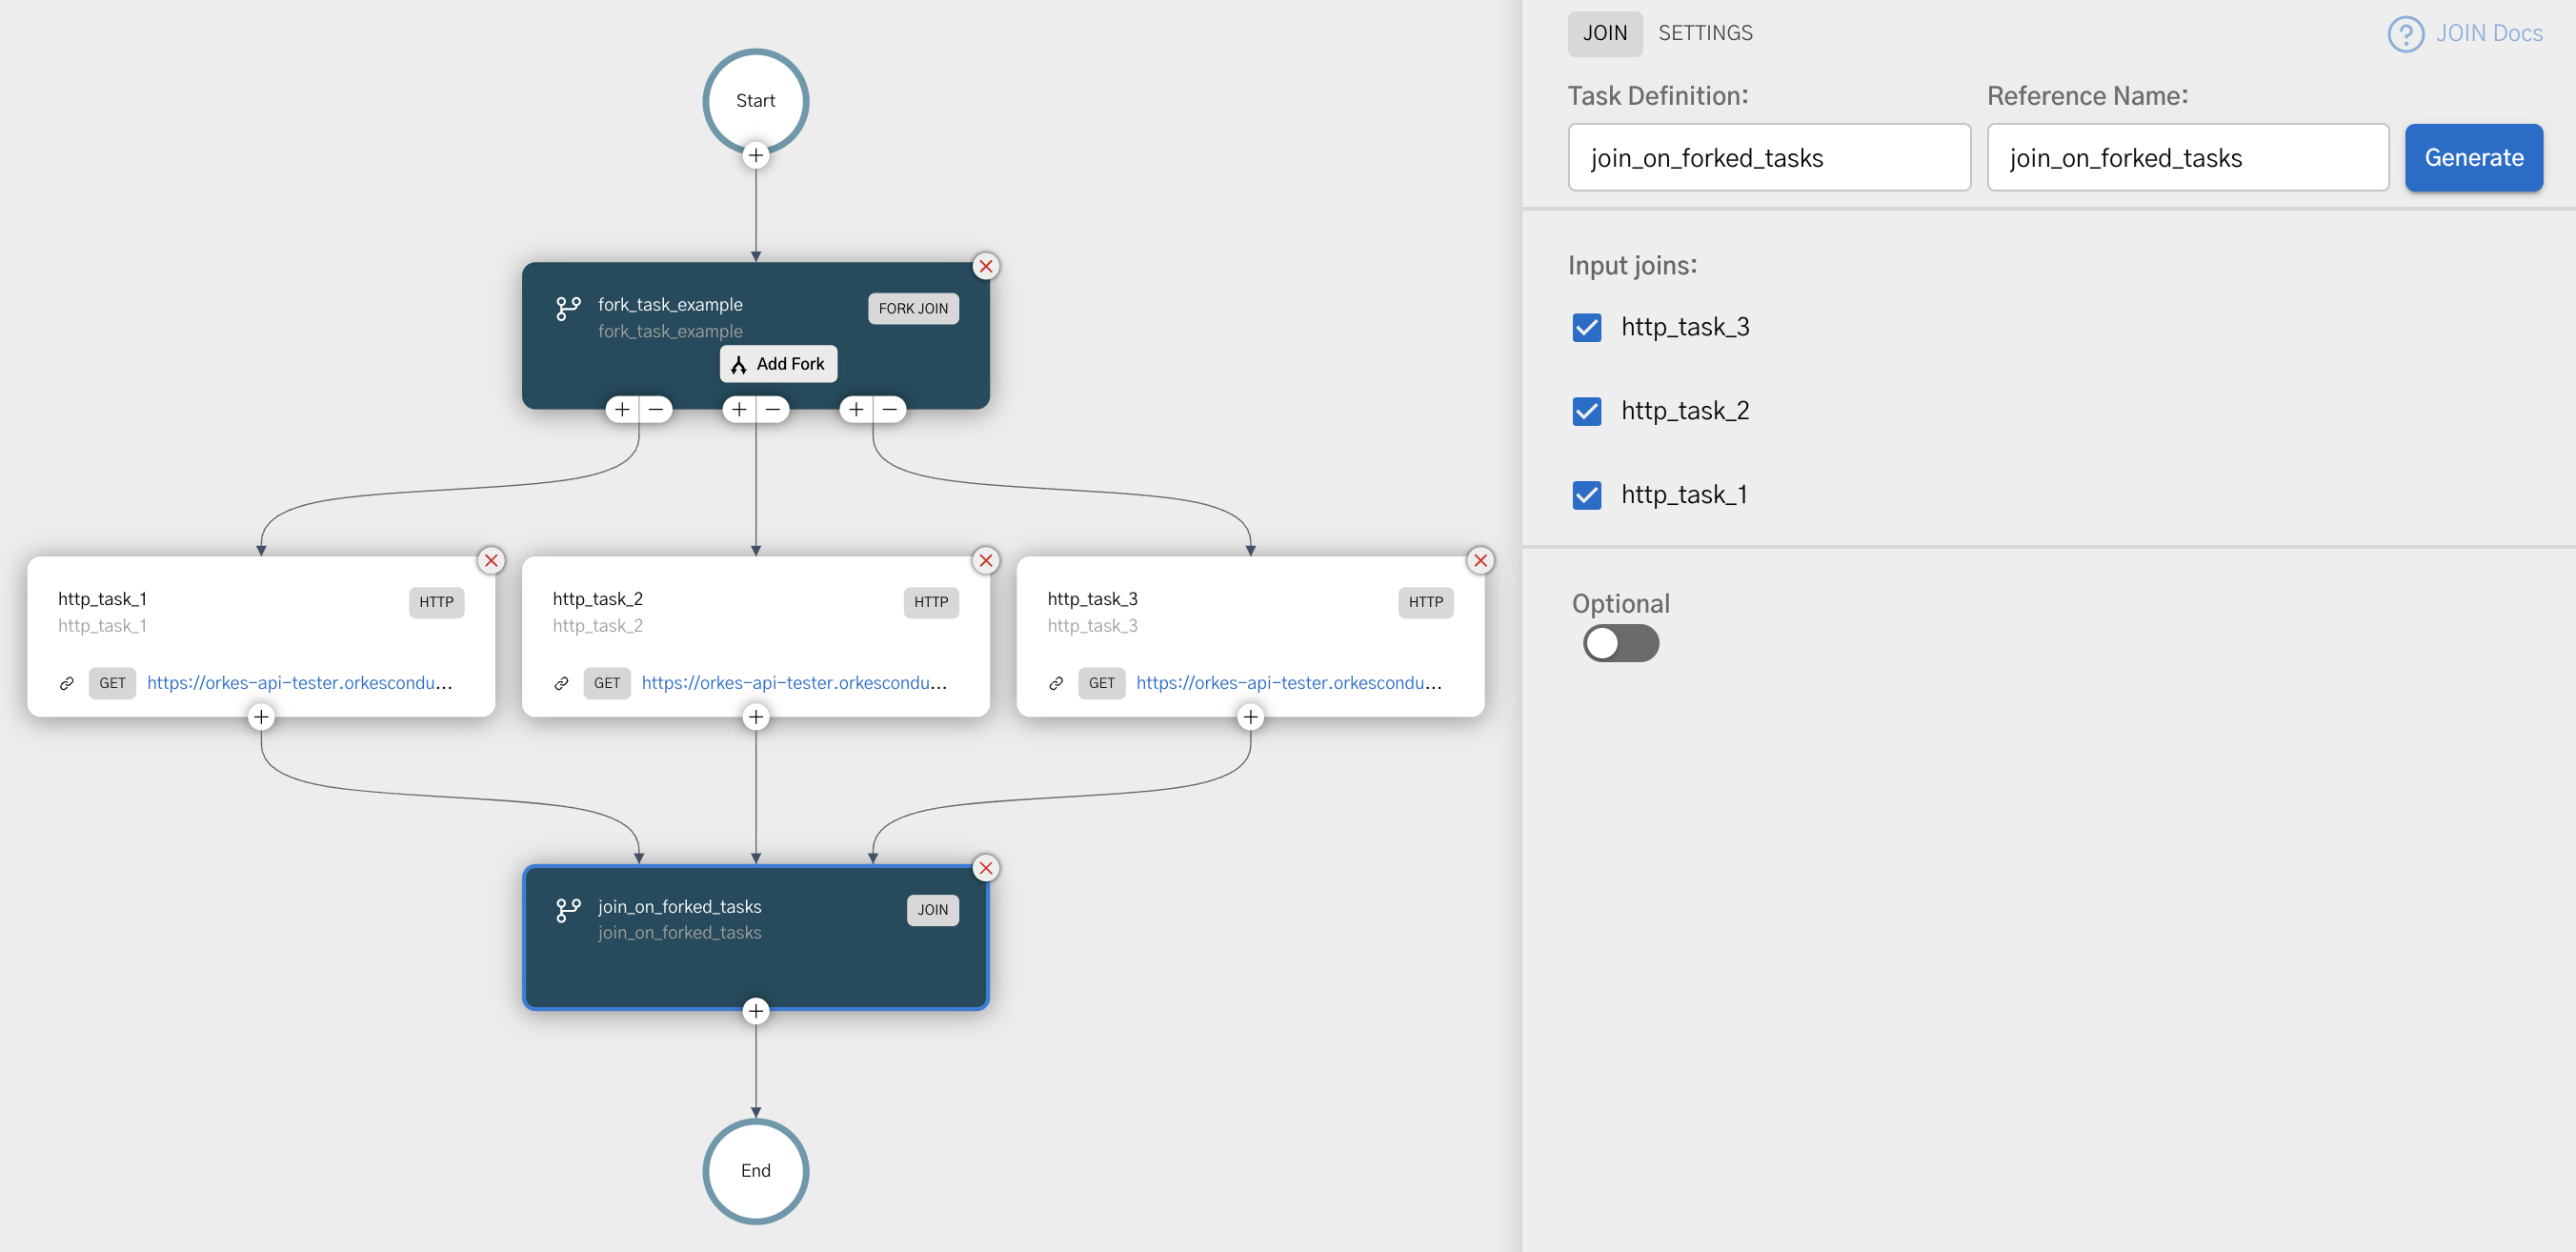Remove the right fork branch with minus
Screen dimensions: 2576x1252
[x=889, y=409]
